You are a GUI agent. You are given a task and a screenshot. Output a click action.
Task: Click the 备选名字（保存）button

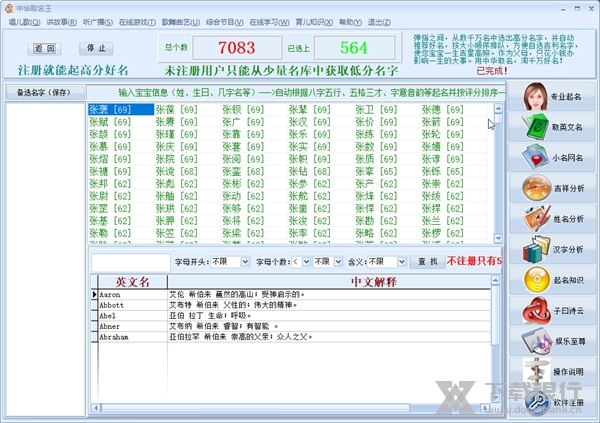tap(44, 92)
